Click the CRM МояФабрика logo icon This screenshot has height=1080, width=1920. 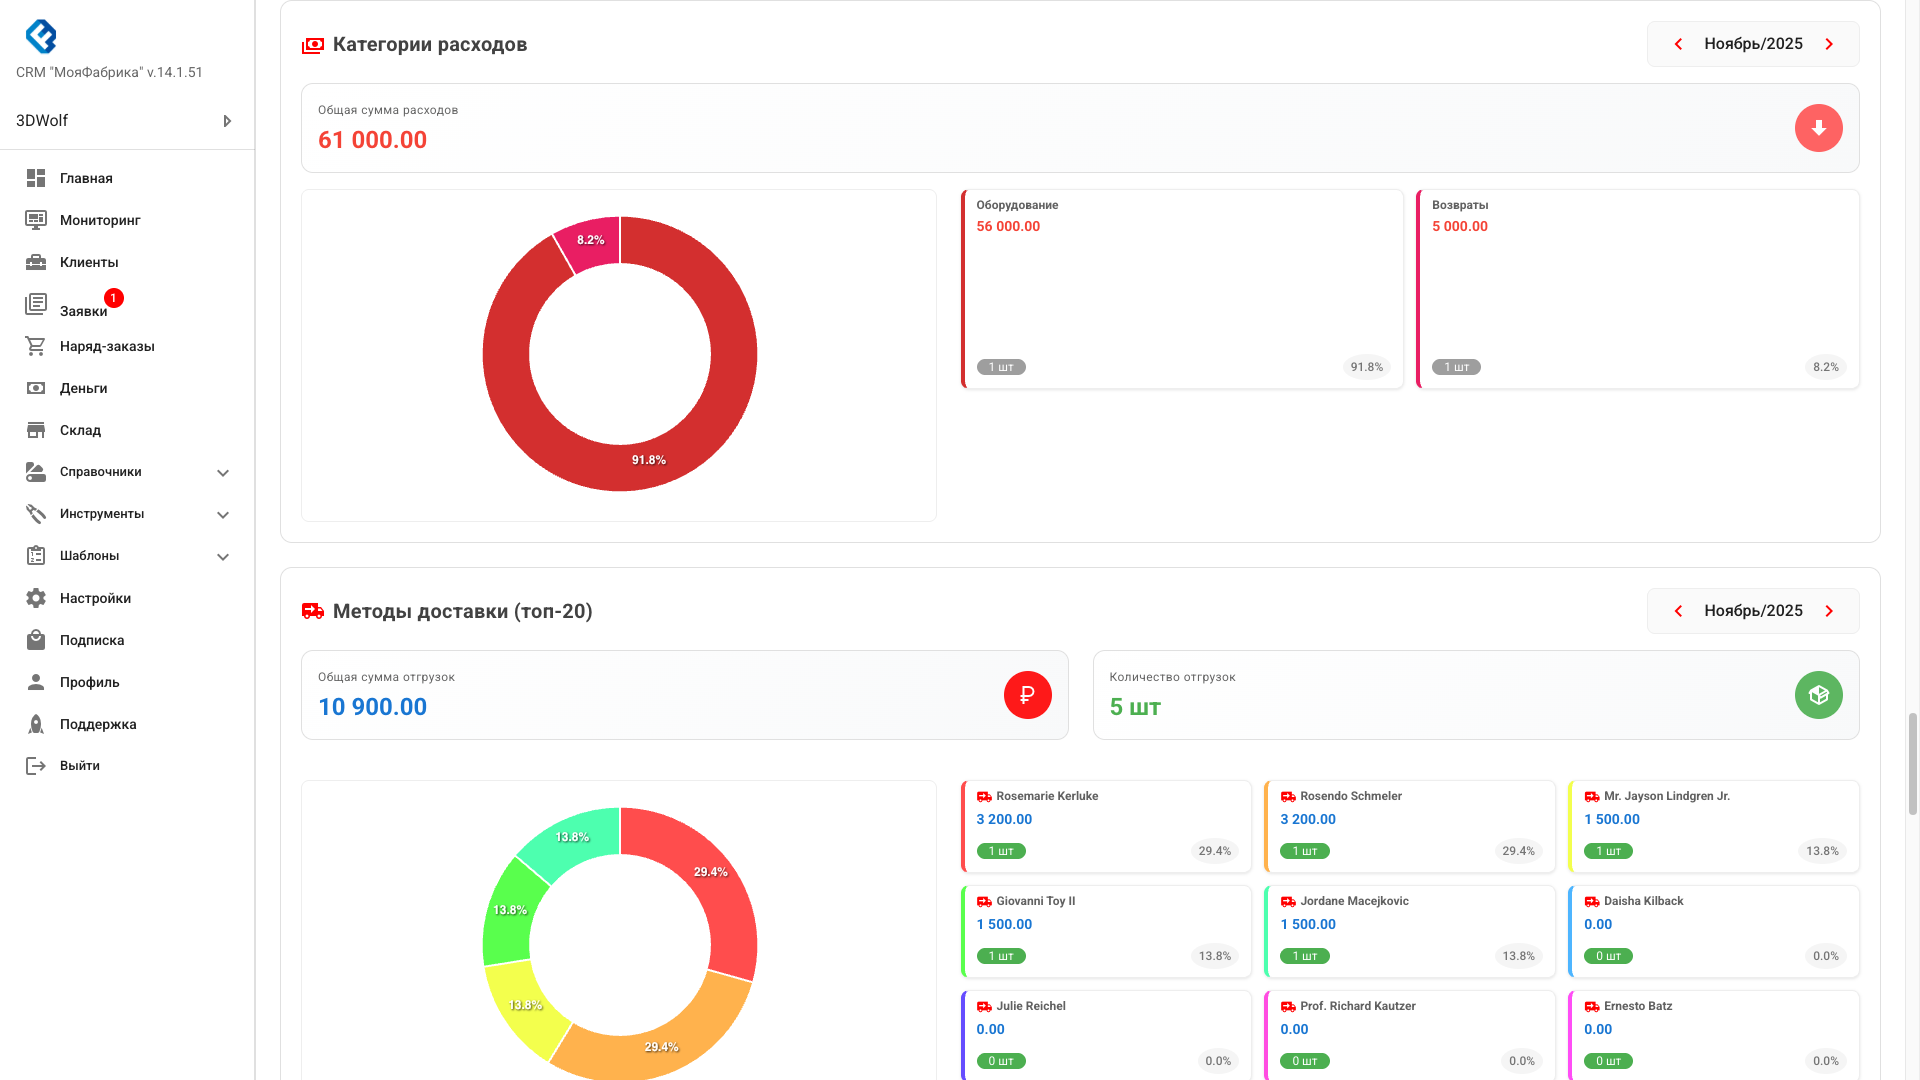click(41, 37)
